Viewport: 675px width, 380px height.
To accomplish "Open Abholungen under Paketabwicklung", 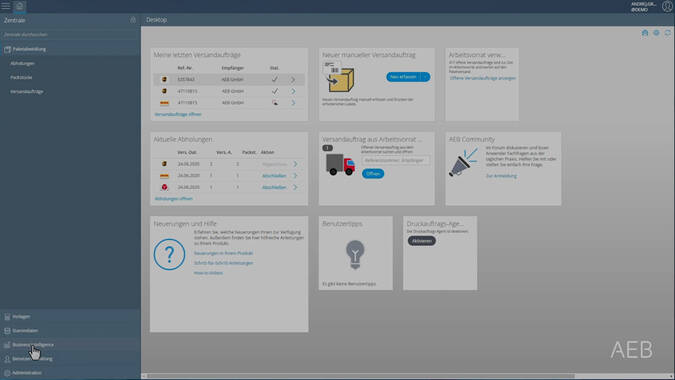I will 22,63.
